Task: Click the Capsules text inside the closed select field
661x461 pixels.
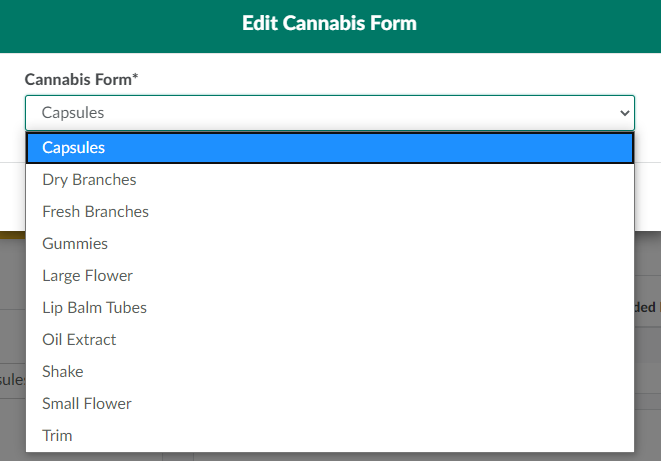Action: (73, 113)
